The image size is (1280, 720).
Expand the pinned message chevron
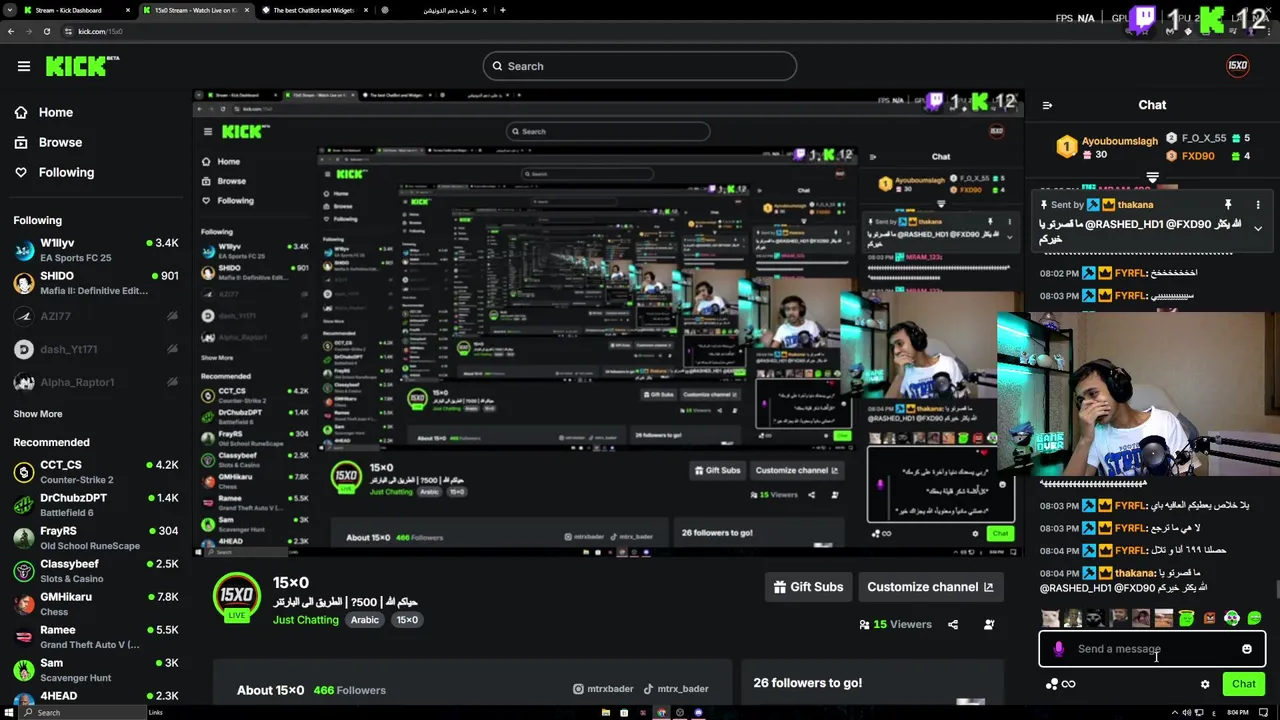point(1258,228)
